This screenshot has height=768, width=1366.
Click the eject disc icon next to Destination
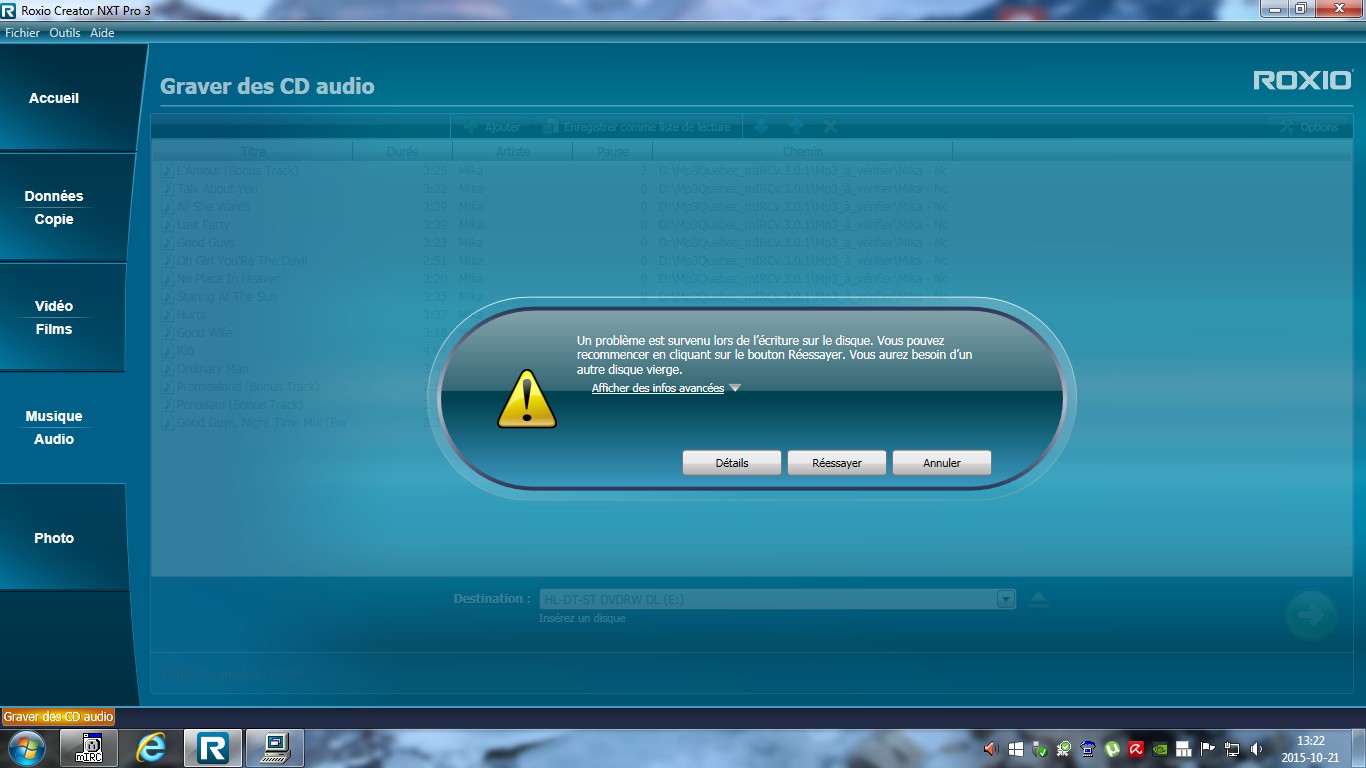(x=1039, y=599)
